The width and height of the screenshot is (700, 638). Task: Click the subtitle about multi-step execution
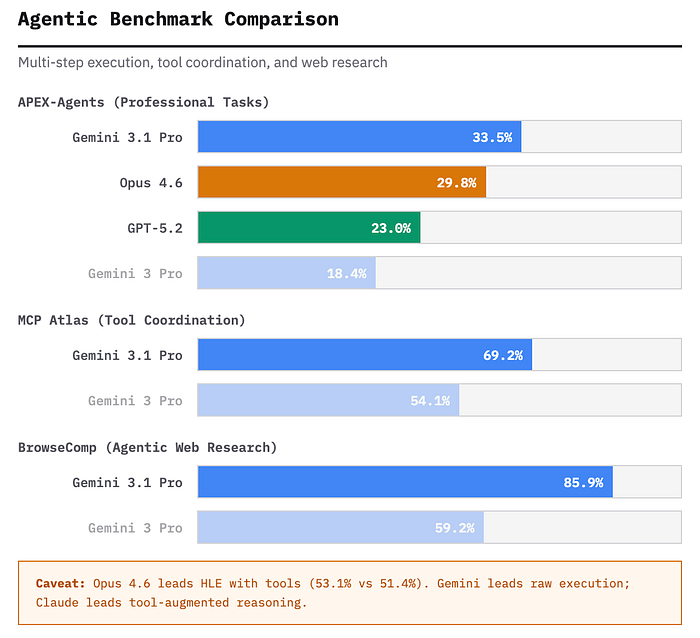(202, 62)
